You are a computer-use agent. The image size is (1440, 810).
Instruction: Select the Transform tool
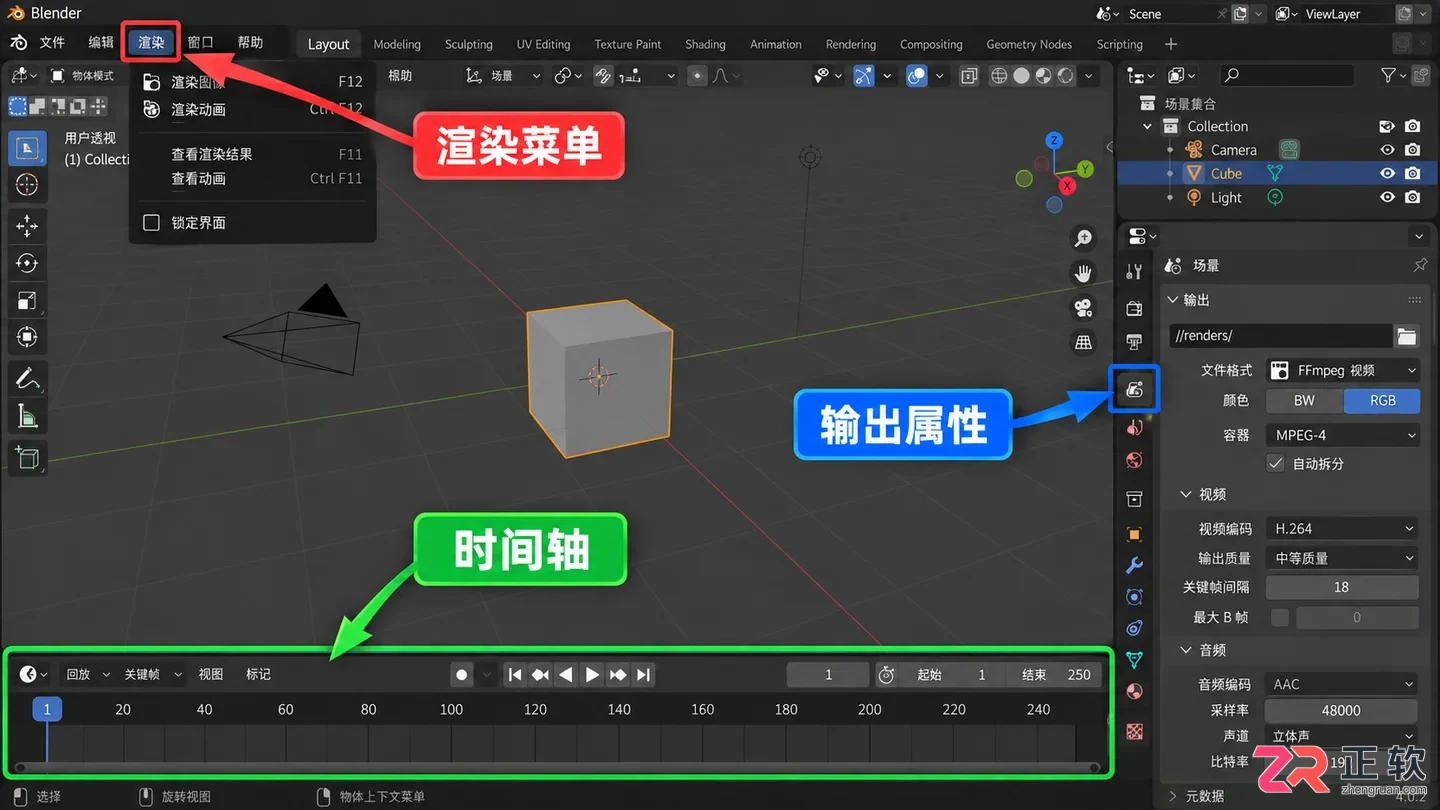27,337
